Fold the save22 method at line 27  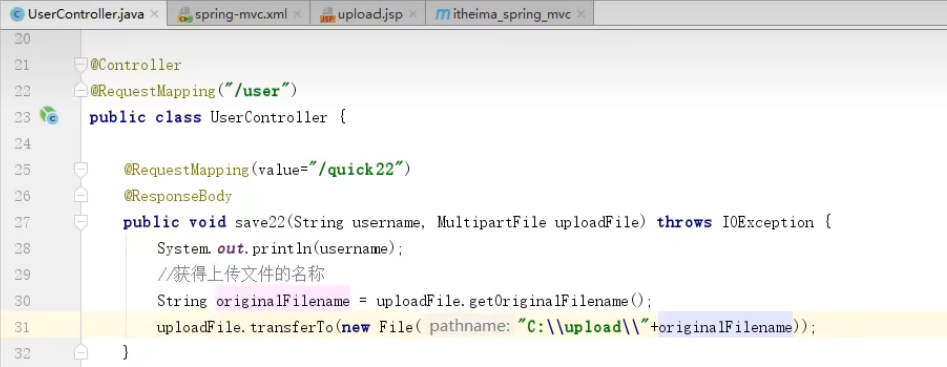click(80, 222)
